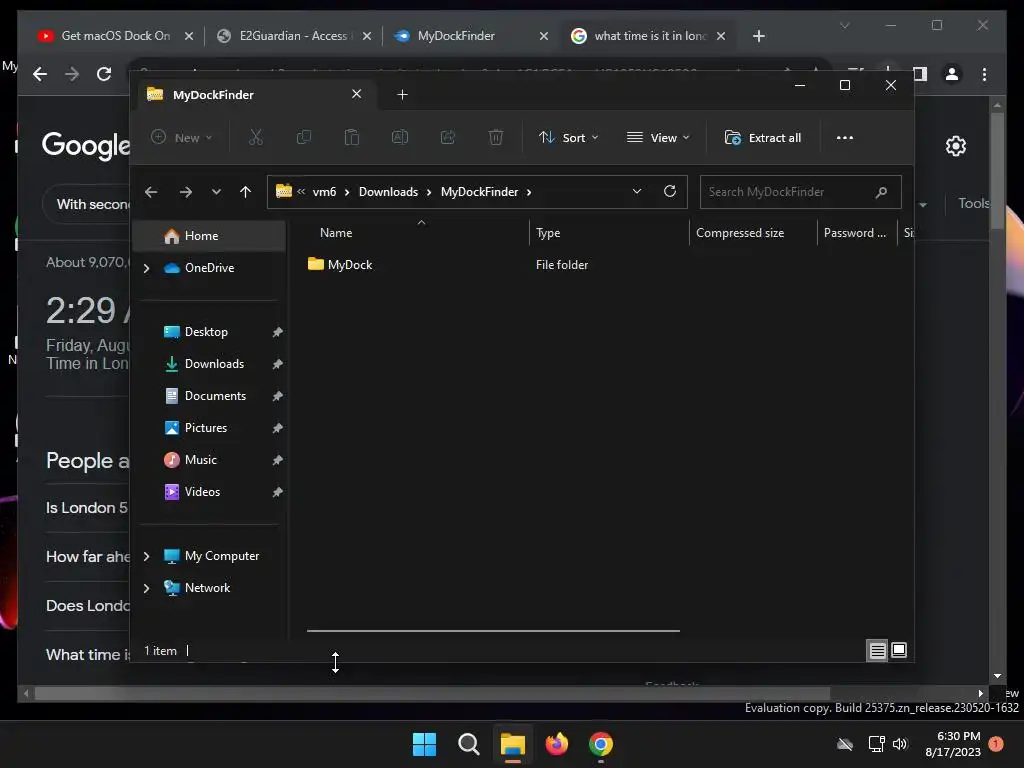
Task: Close the MyDockFinder Explorer tab
Action: (357, 94)
